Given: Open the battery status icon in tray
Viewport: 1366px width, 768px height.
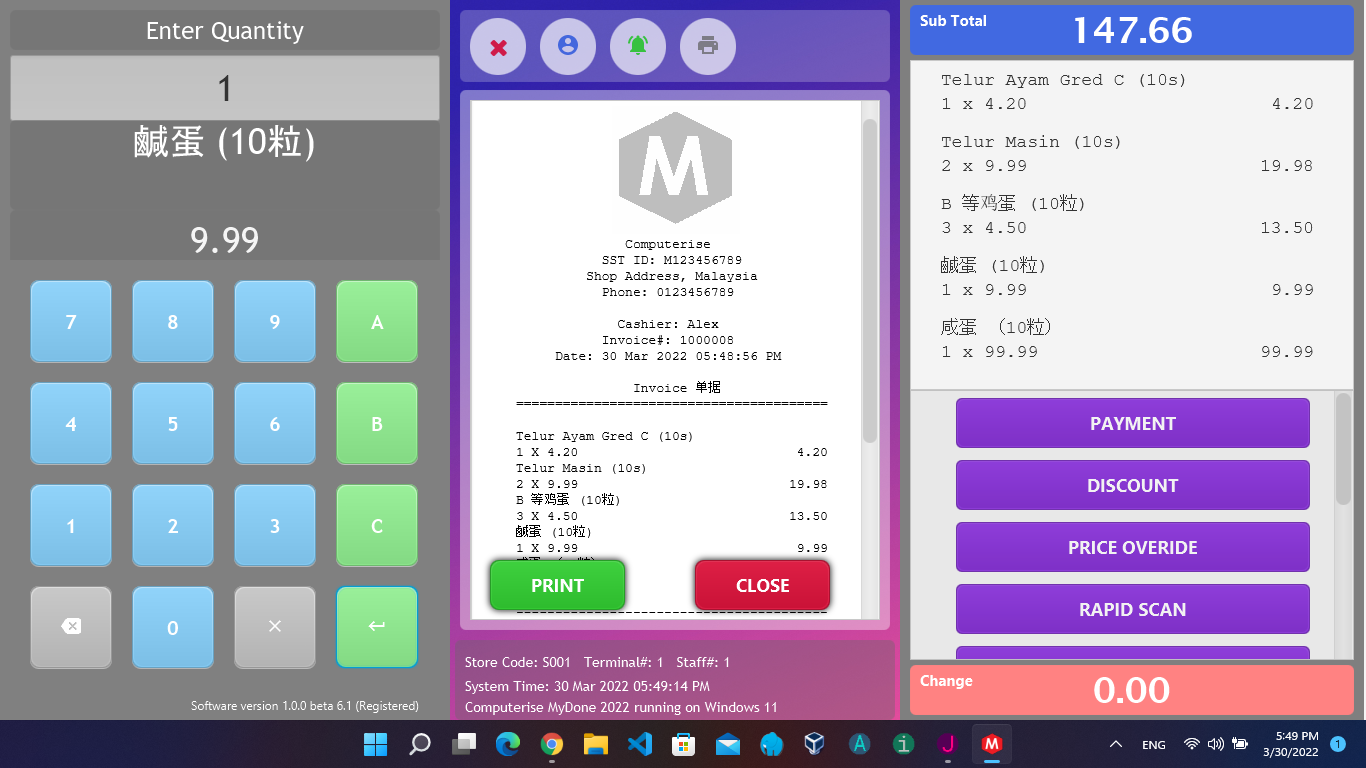Looking at the screenshot, I should 1240,744.
